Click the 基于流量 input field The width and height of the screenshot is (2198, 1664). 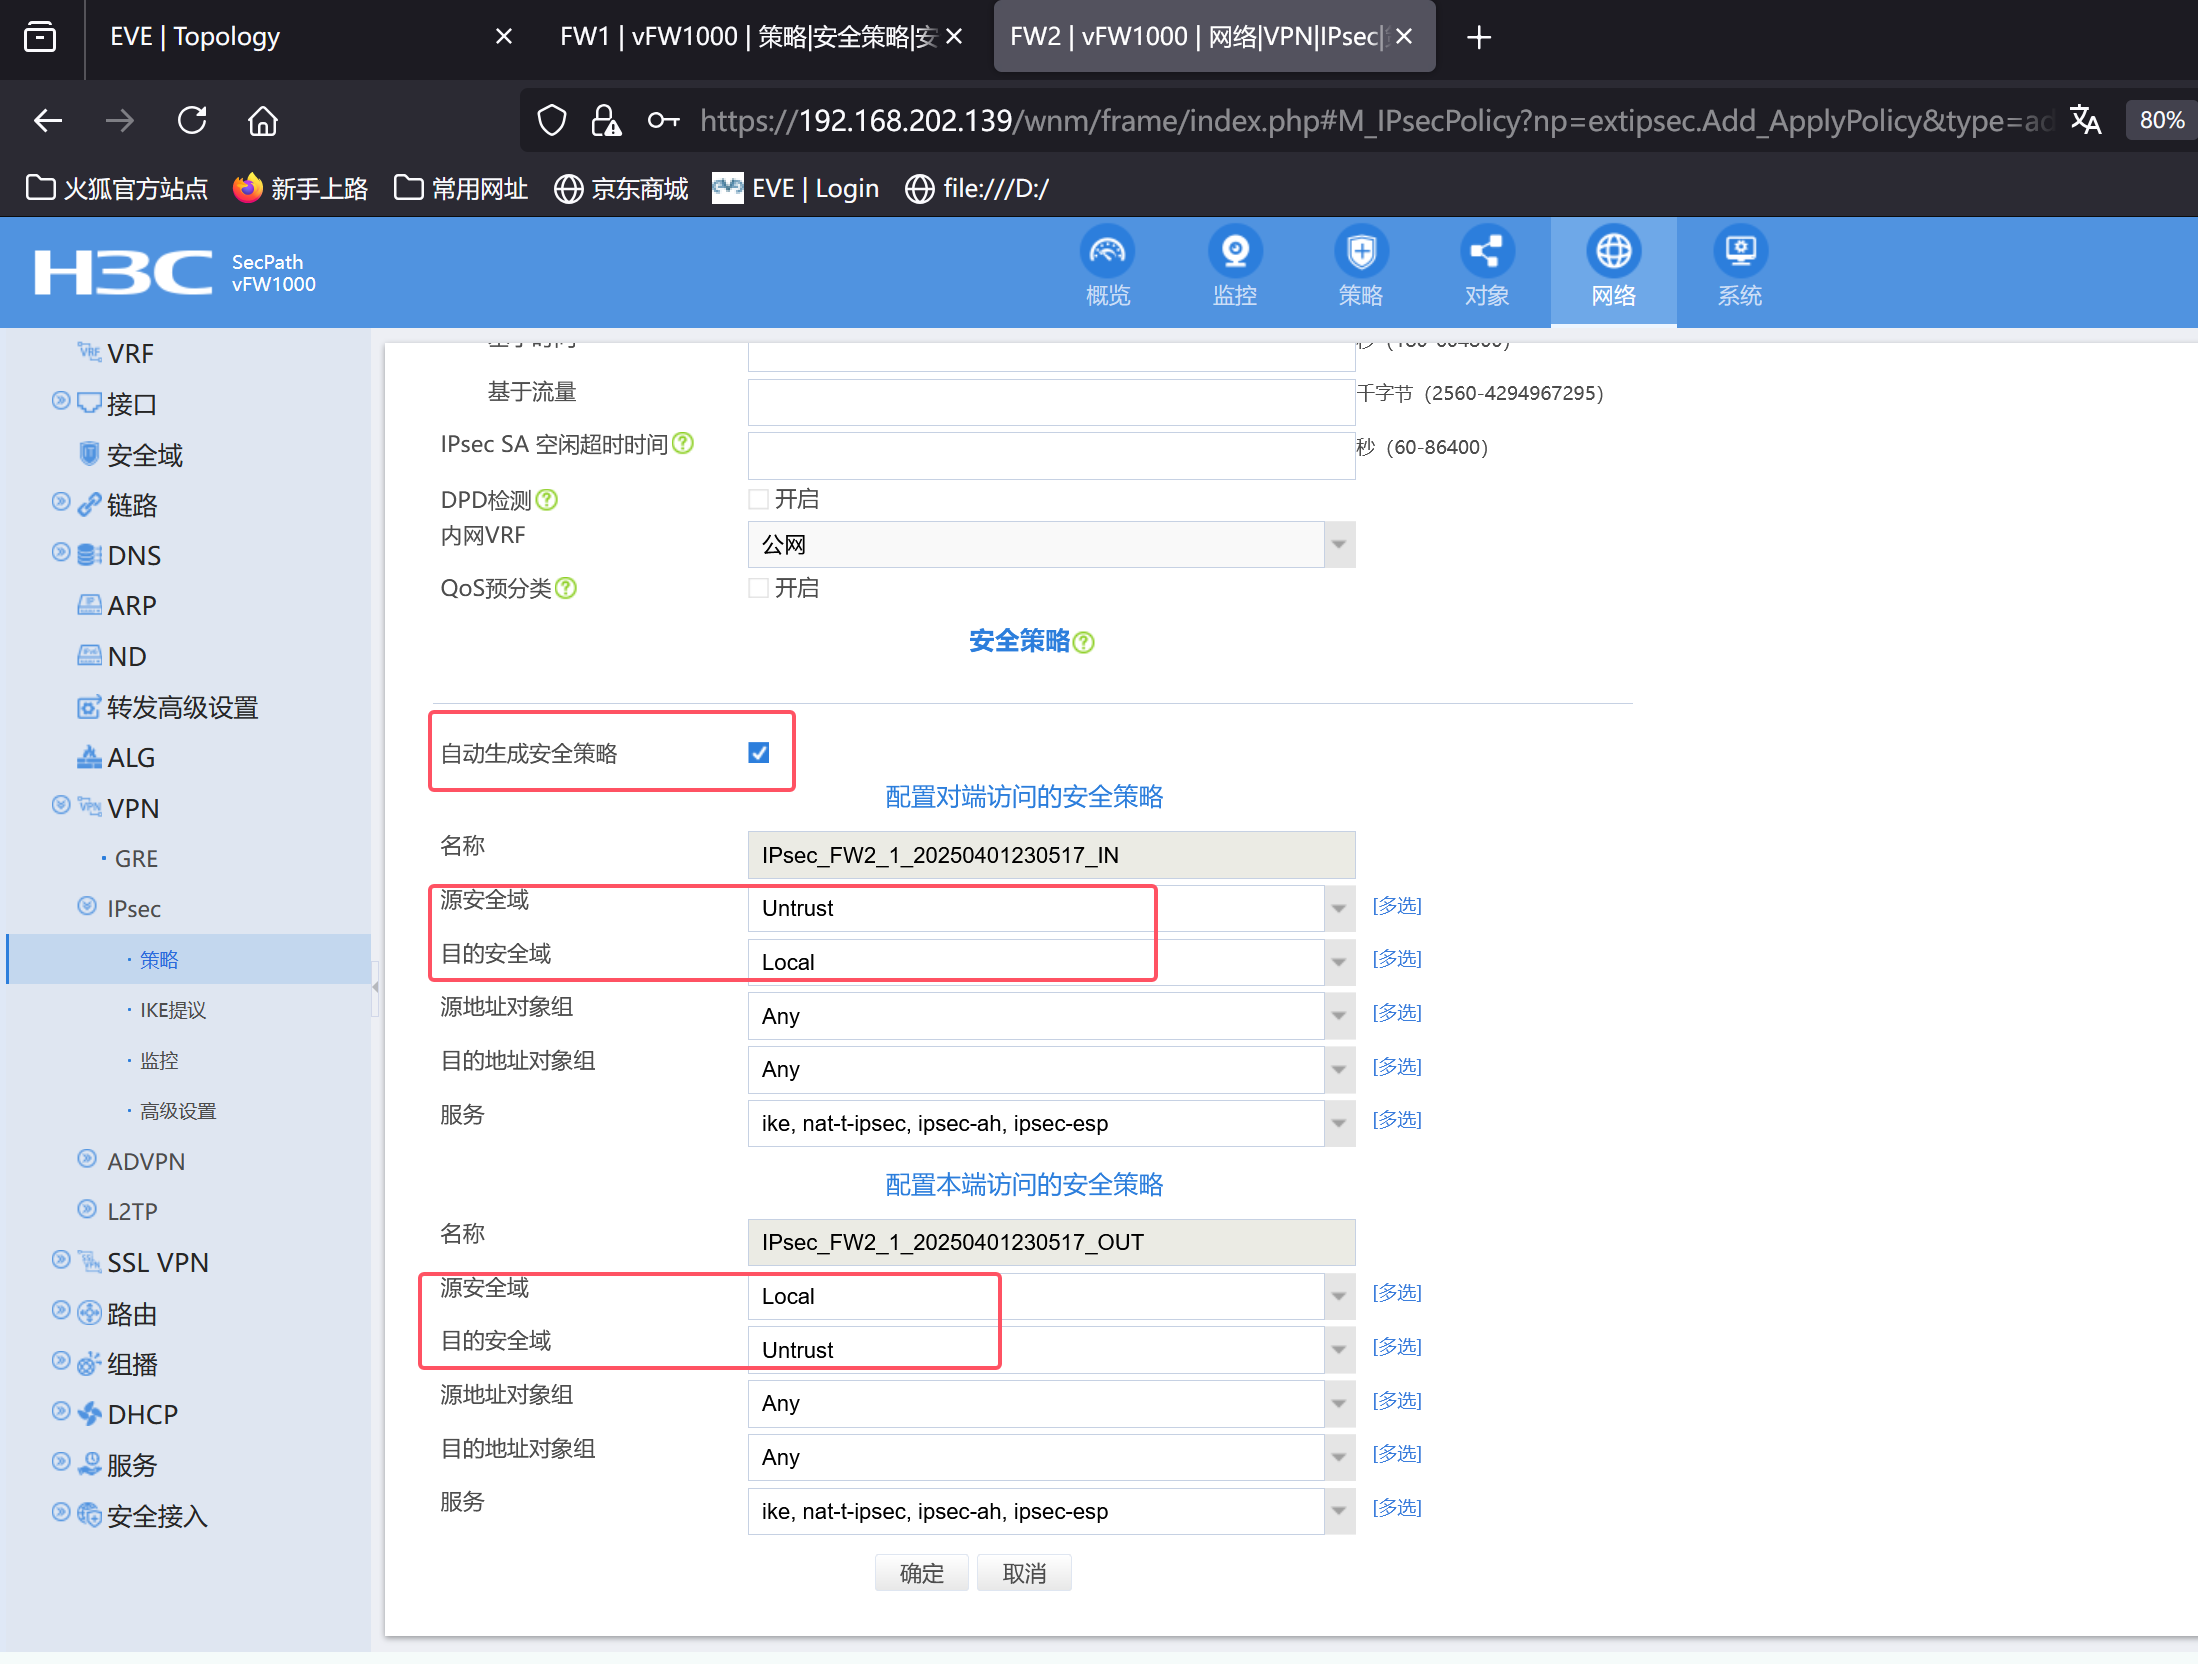(1050, 401)
